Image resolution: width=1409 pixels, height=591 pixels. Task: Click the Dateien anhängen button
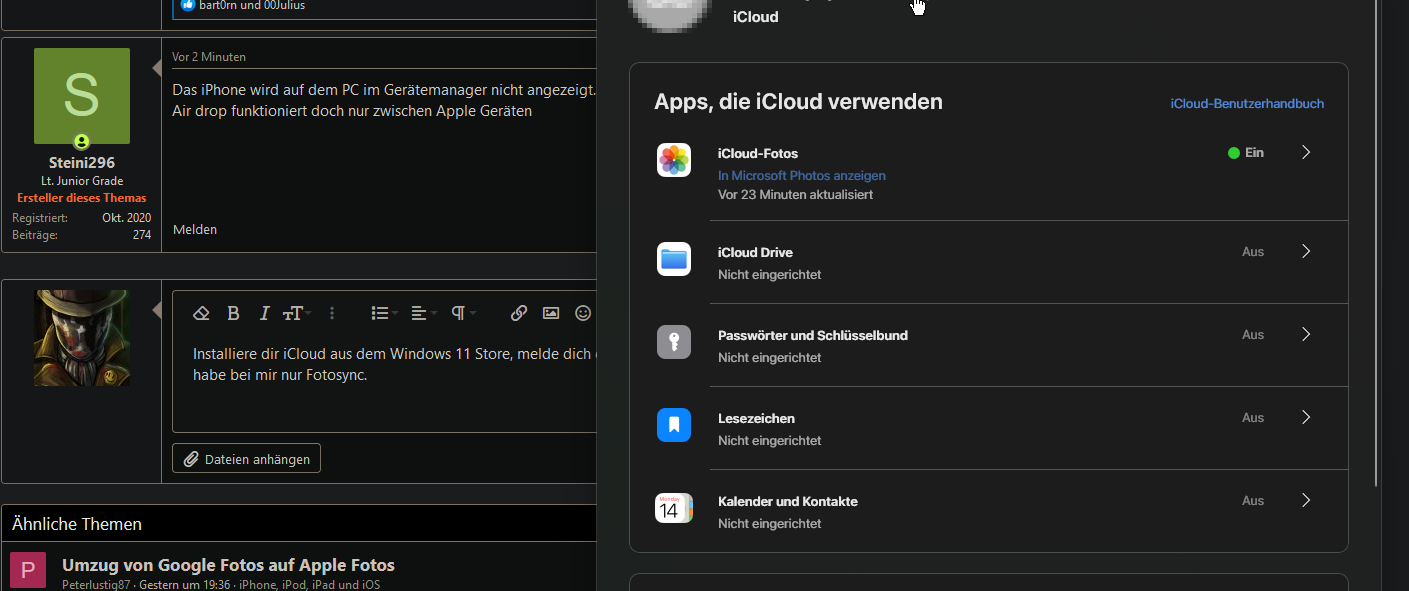245,458
